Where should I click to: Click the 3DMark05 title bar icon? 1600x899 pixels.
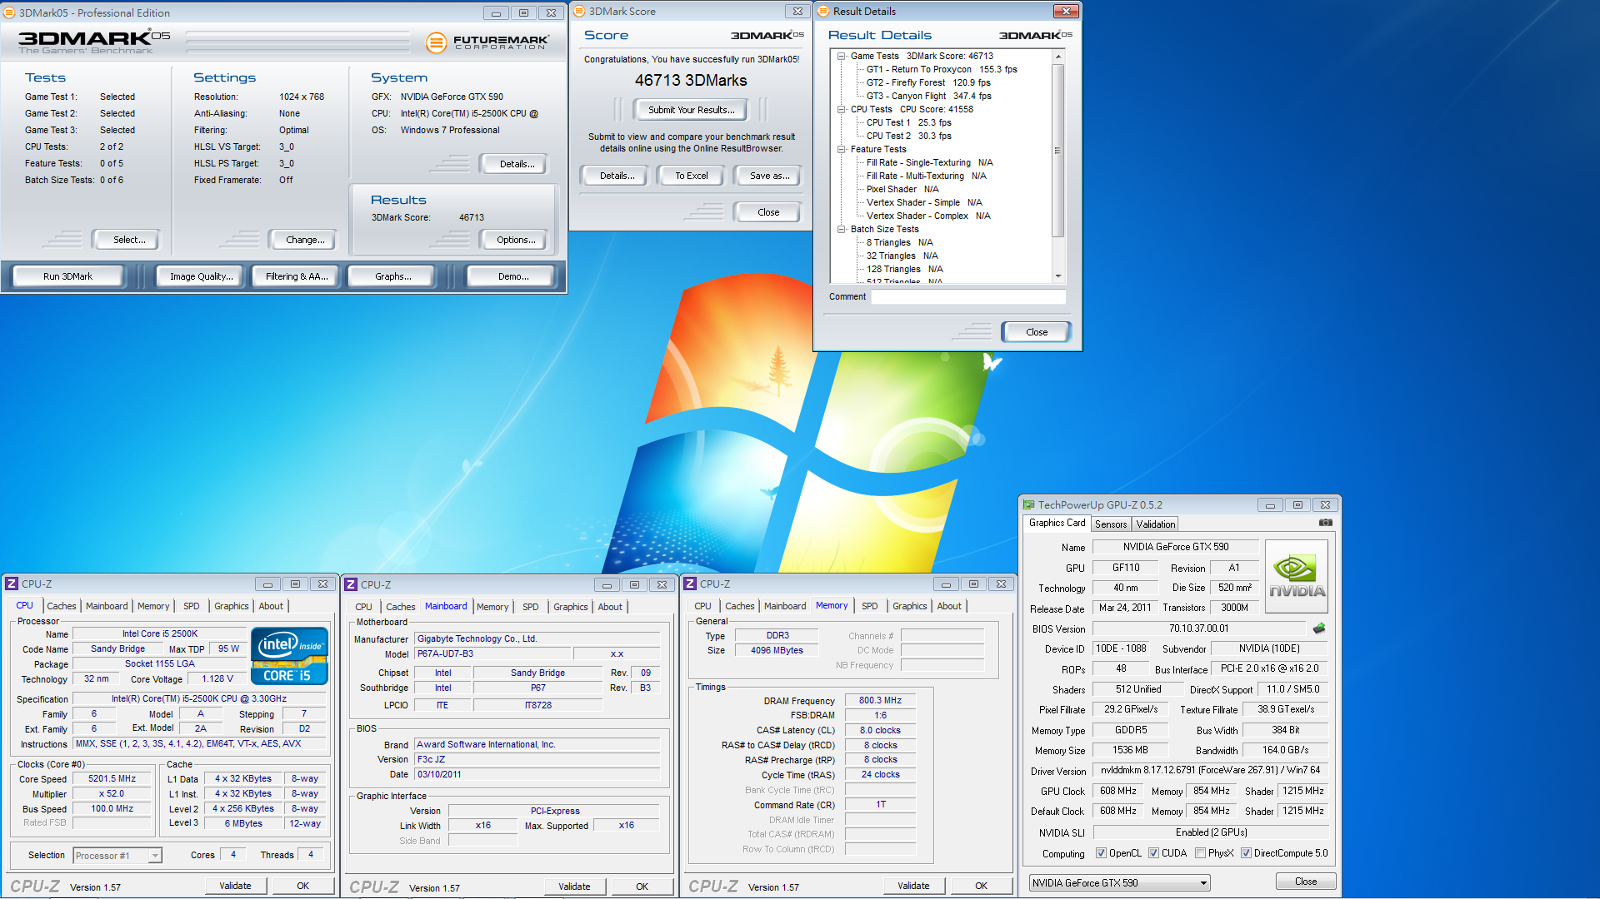(10, 13)
